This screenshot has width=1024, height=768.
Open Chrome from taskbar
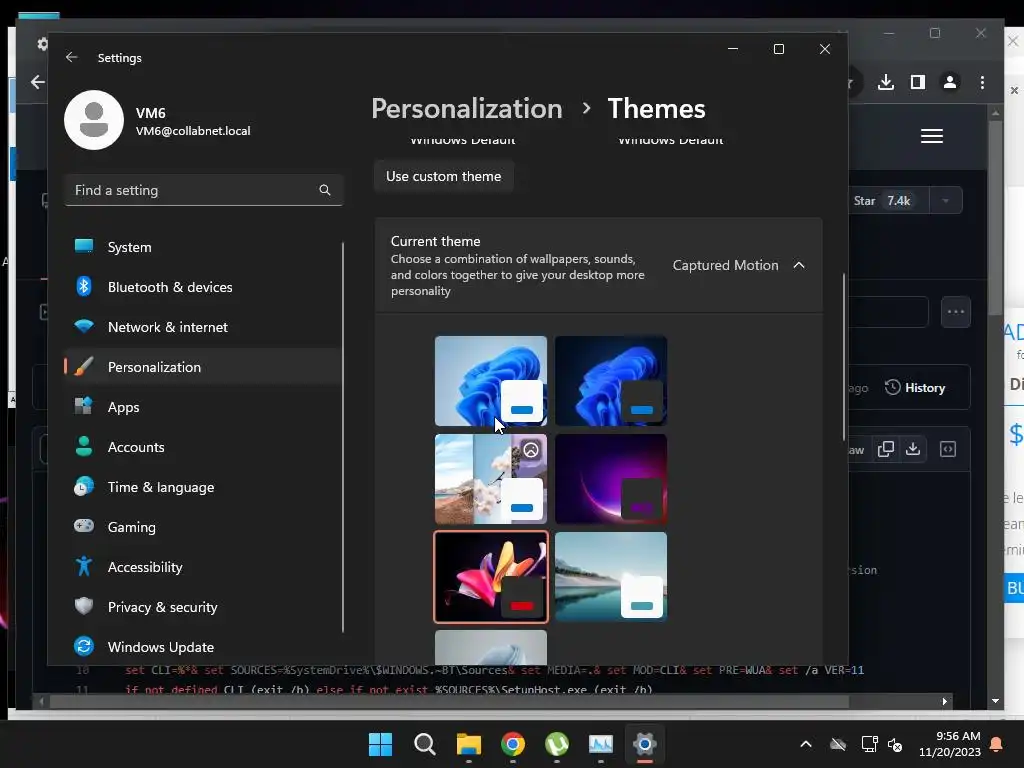(x=513, y=744)
